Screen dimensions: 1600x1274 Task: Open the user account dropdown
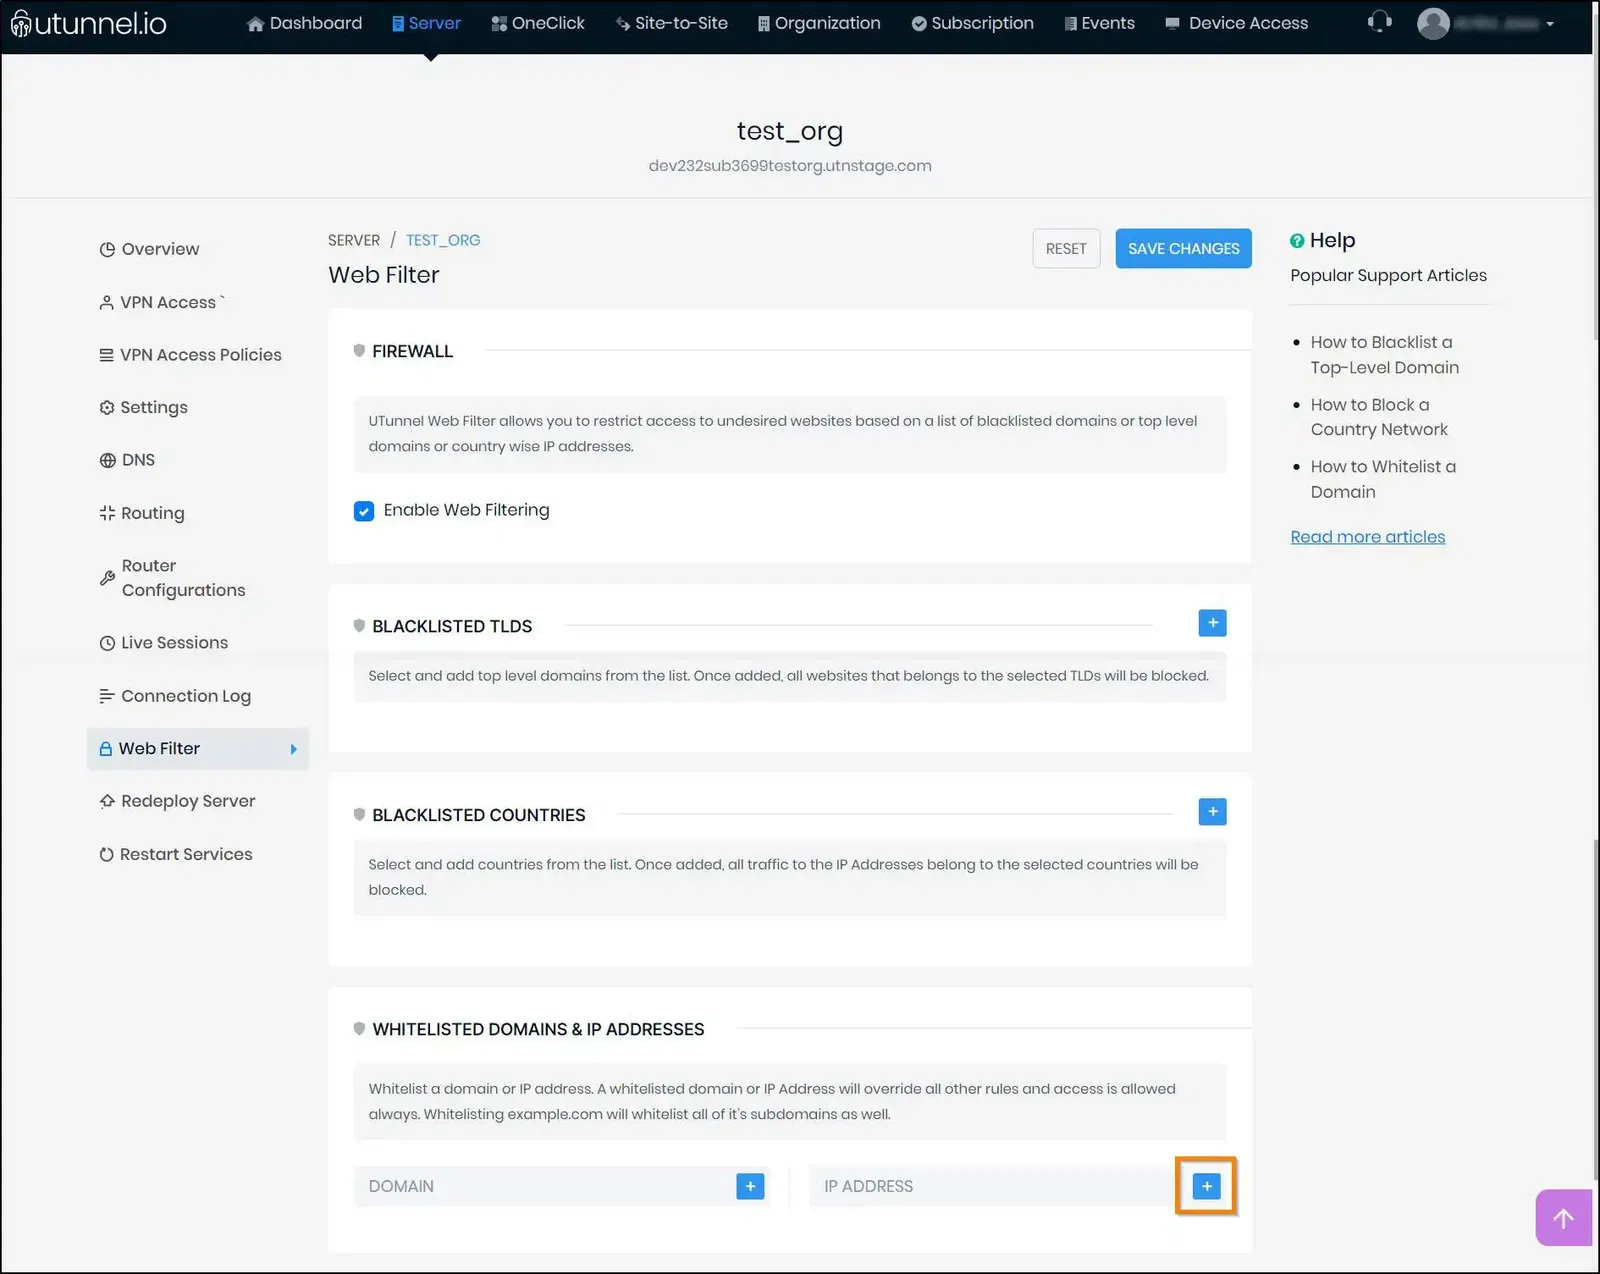pyautogui.click(x=1486, y=23)
